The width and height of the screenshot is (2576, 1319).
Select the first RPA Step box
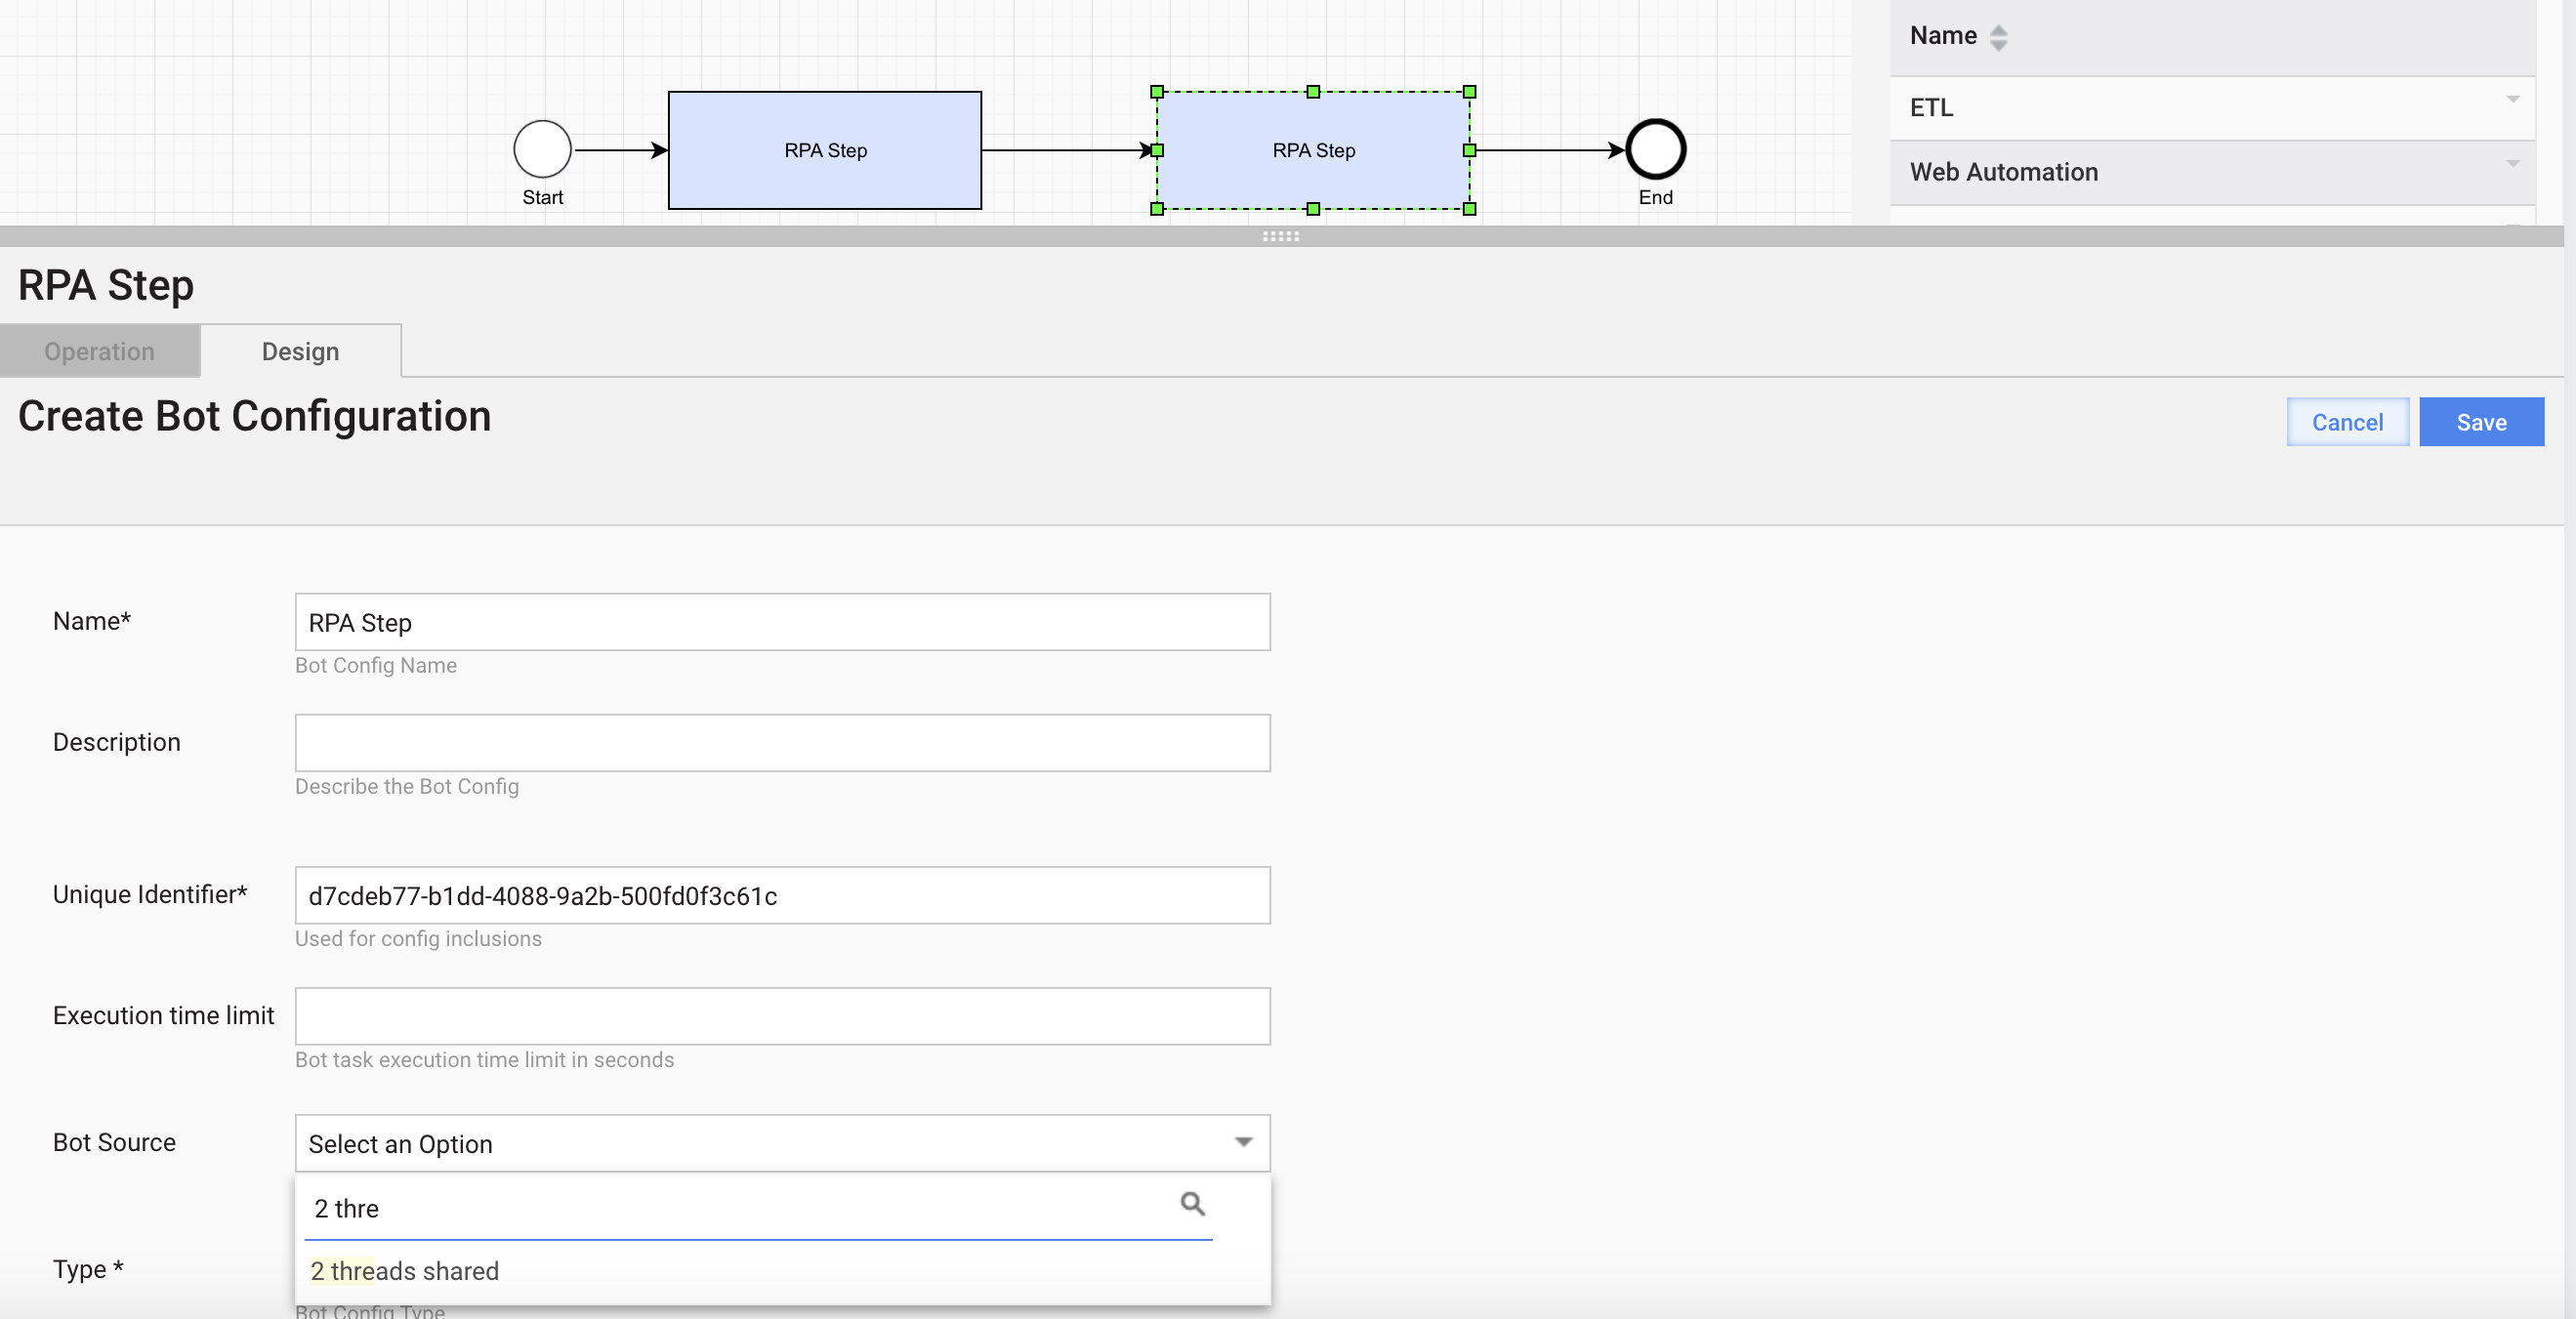[x=825, y=150]
